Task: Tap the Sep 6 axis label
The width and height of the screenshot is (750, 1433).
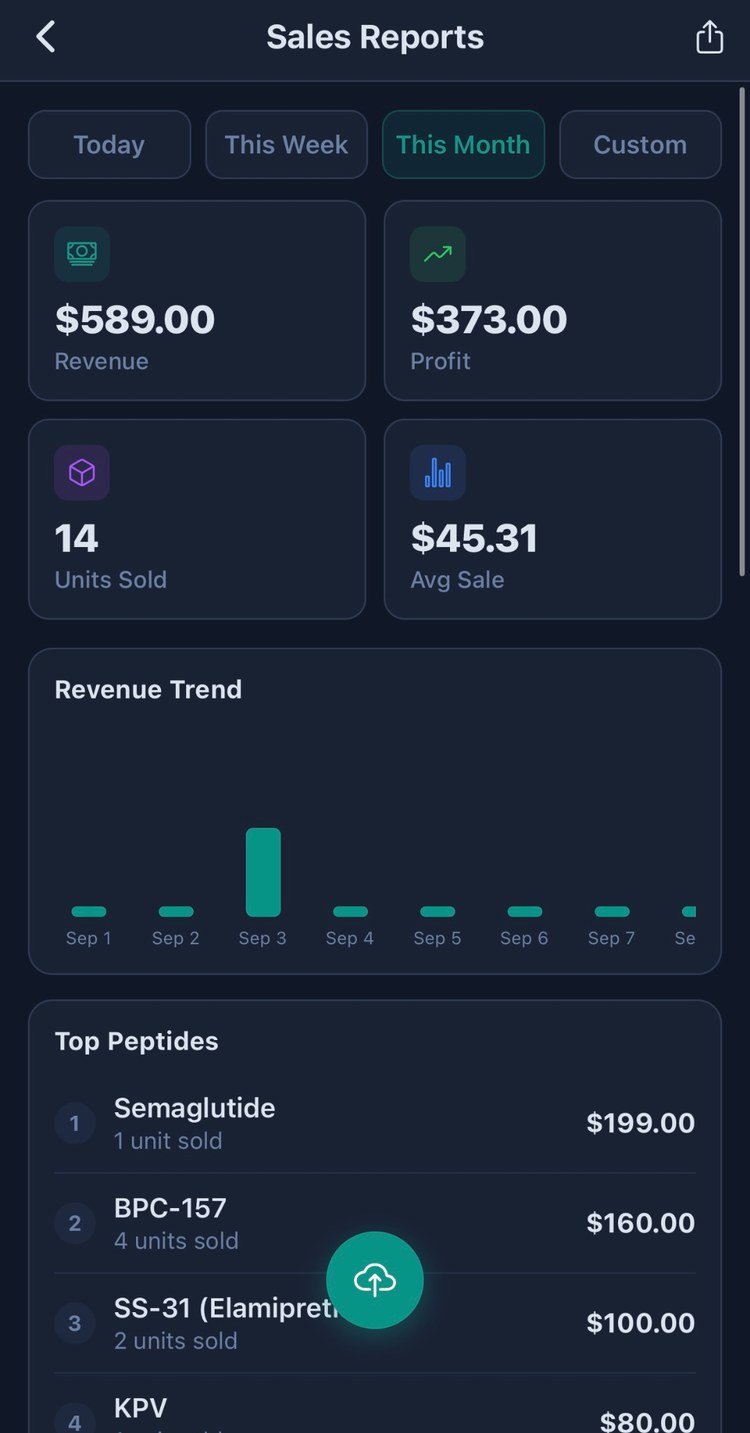Action: (524, 938)
